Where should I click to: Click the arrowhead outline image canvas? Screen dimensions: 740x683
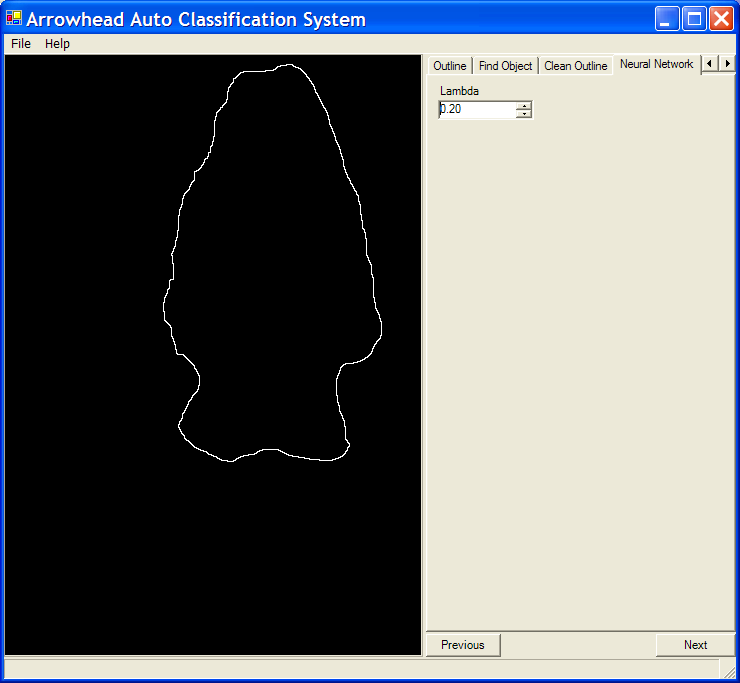(213, 355)
